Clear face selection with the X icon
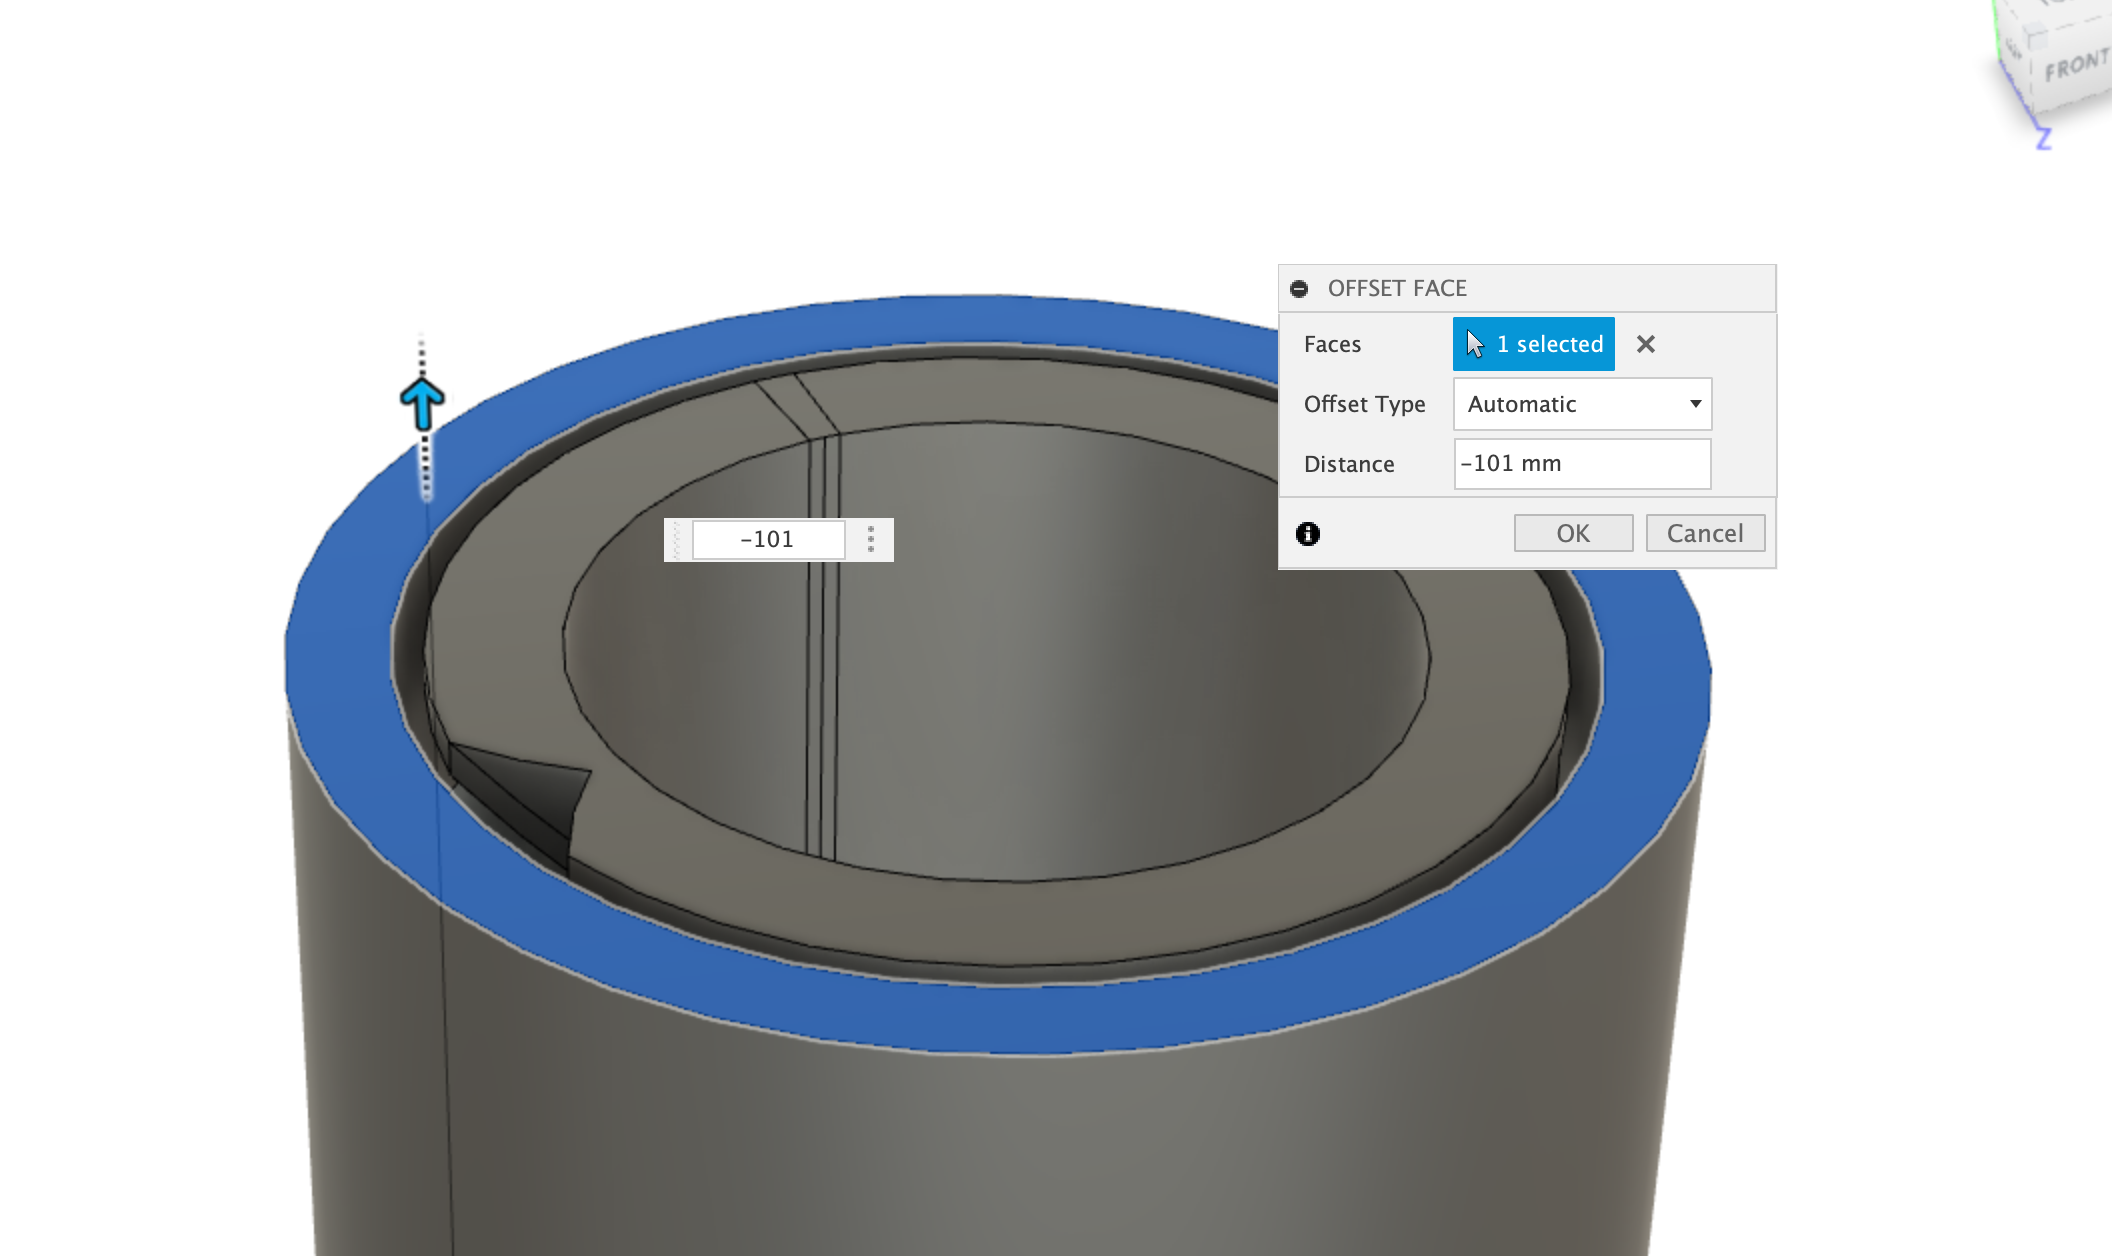 click(x=1645, y=344)
